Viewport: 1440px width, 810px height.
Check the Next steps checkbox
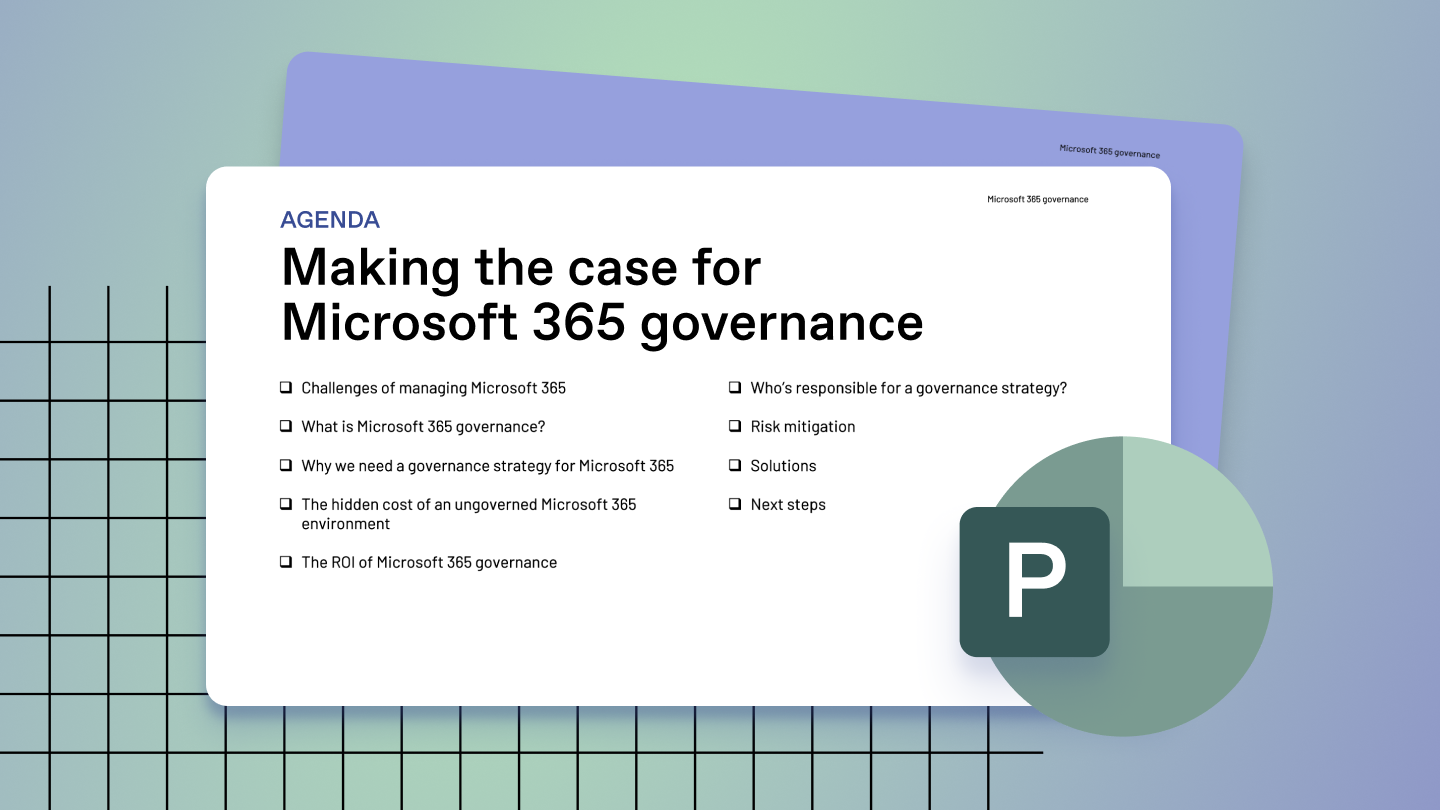(x=734, y=504)
